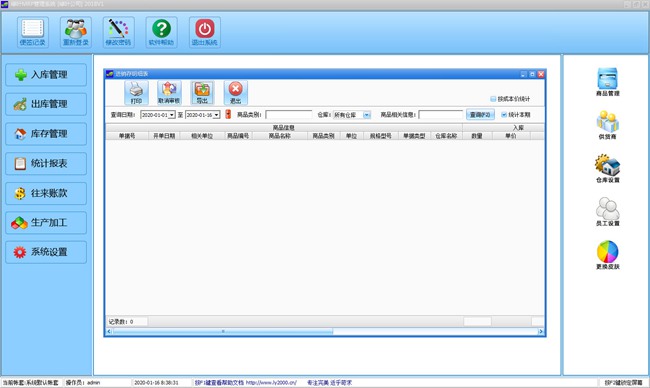
Task: Click the 商品编号 column header
Action: click(x=238, y=136)
